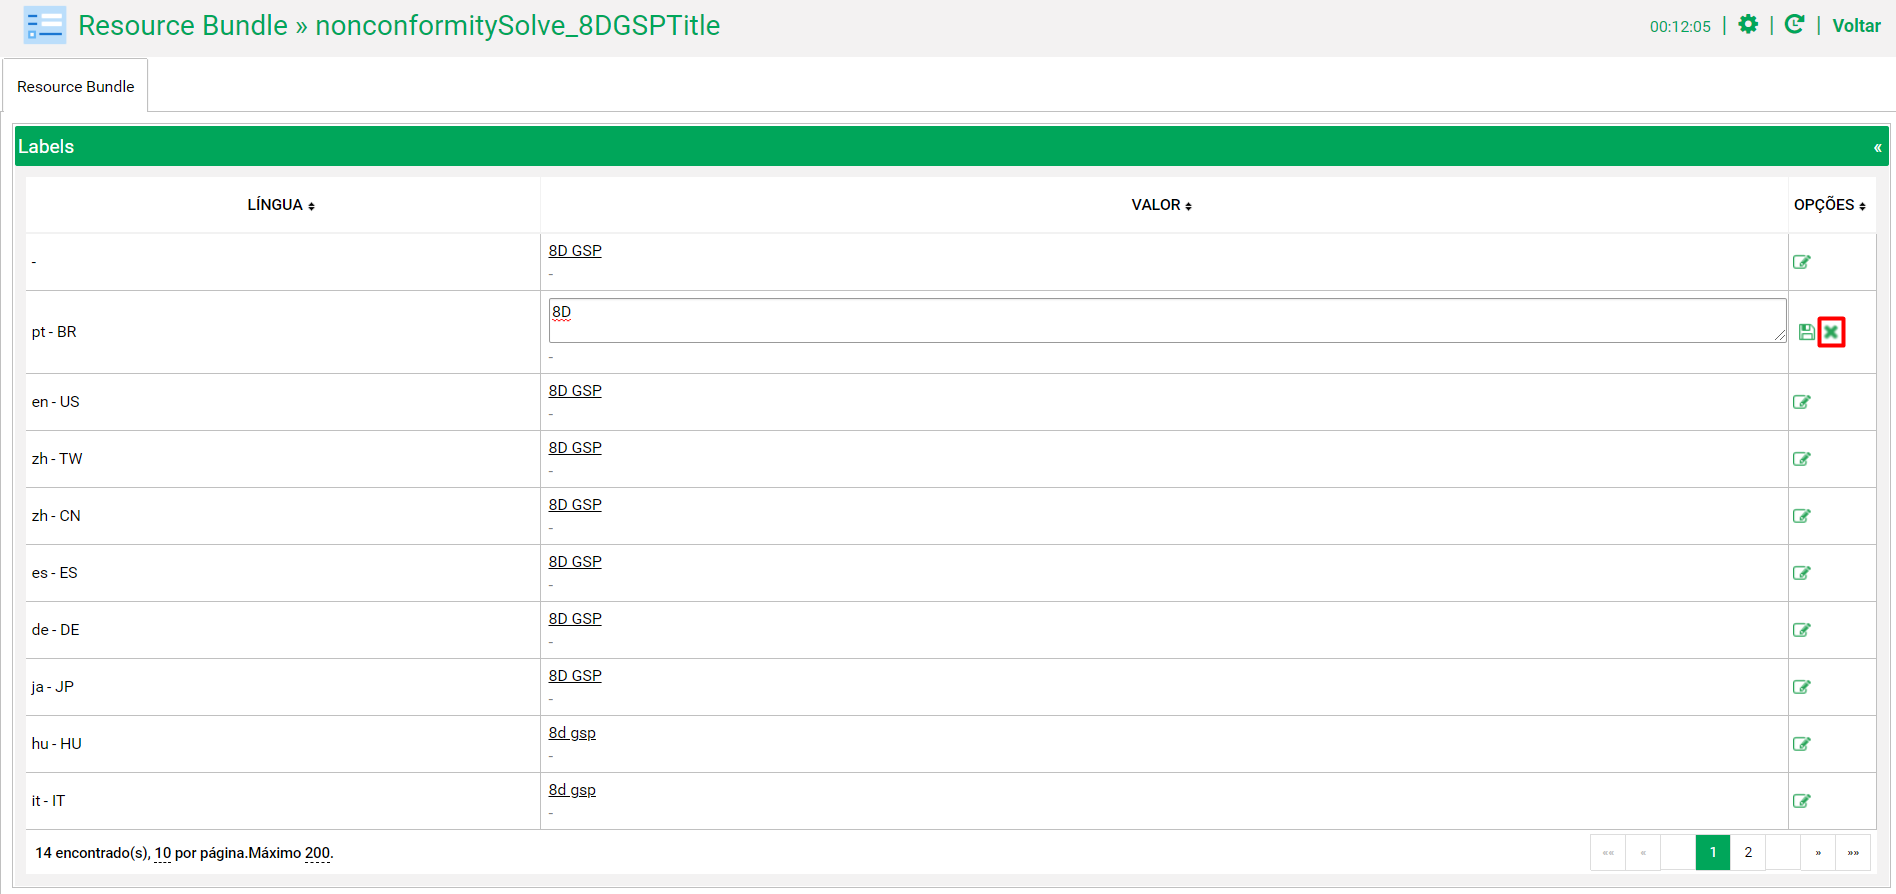Go to previous page arrow
Image resolution: width=1896 pixels, height=894 pixels.
pyautogui.click(x=1643, y=852)
